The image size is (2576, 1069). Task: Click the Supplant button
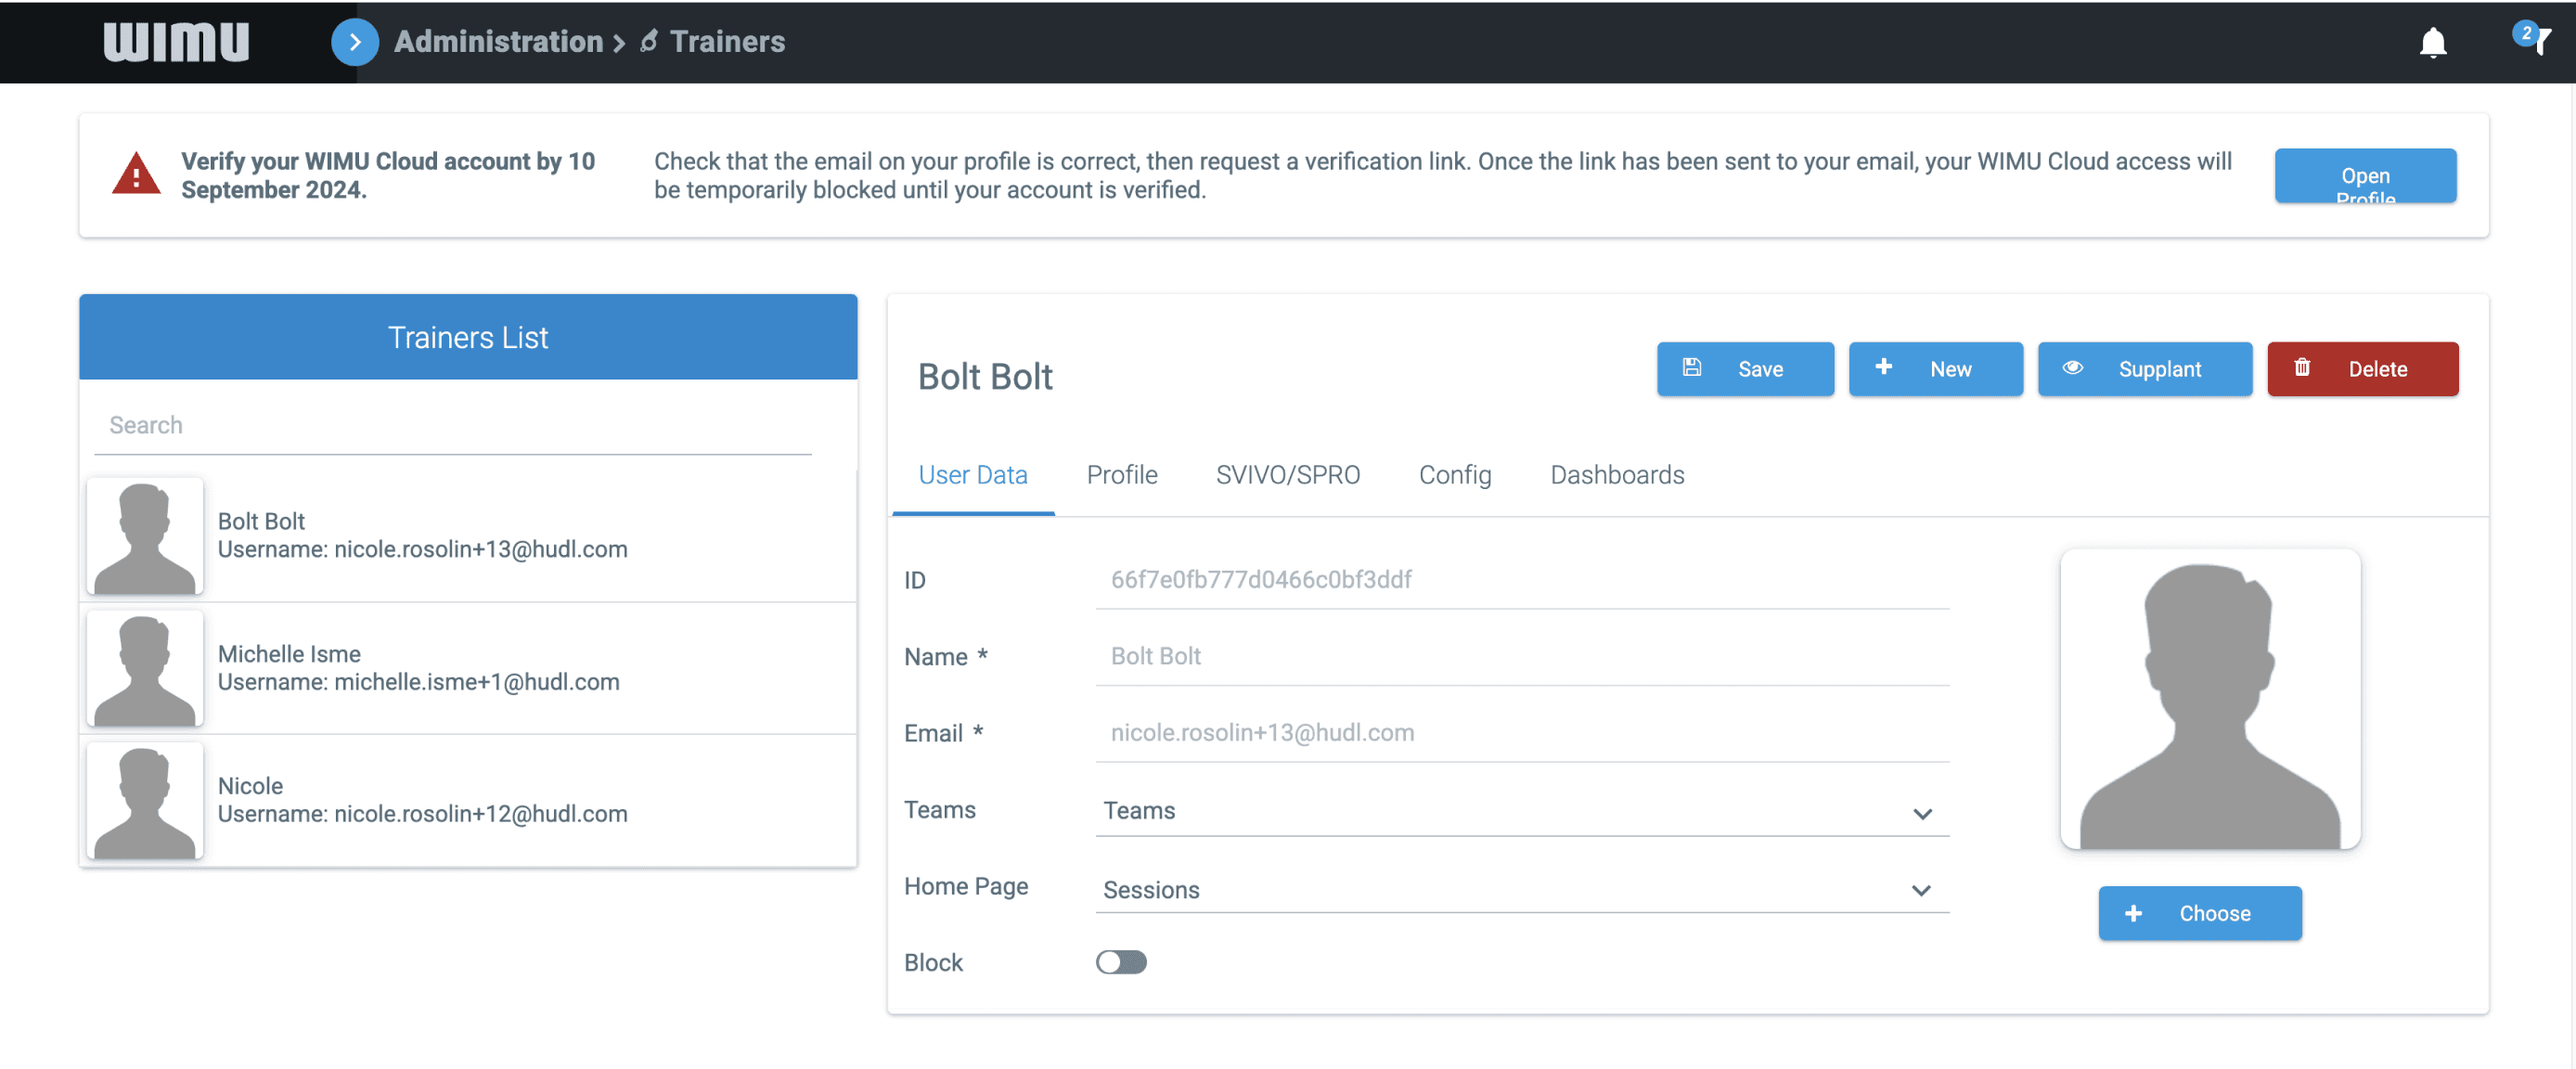[x=2145, y=369]
